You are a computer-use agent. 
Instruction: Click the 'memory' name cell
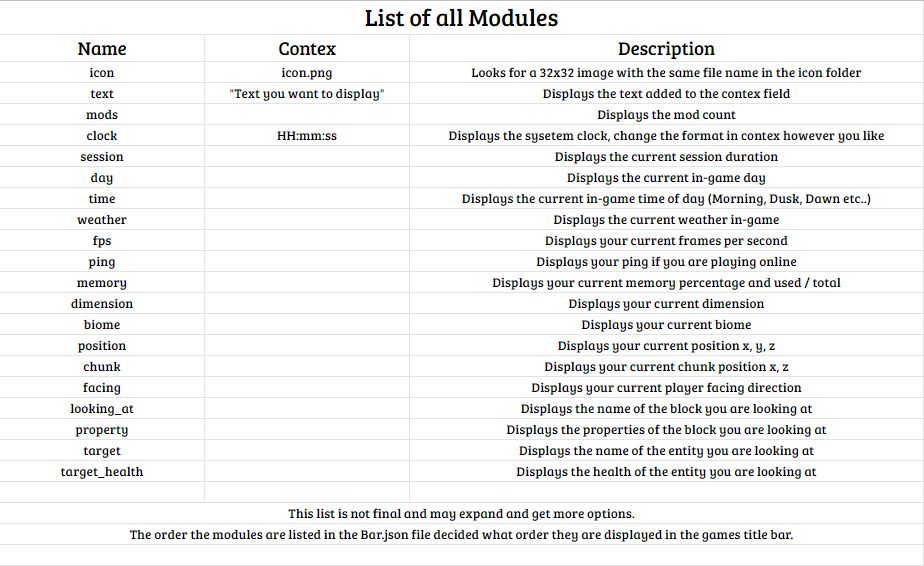[x=102, y=283]
